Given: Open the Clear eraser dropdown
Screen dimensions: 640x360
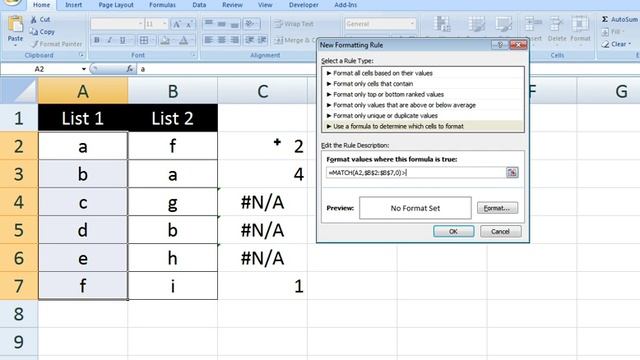Looking at the screenshot, I should (x=616, y=44).
